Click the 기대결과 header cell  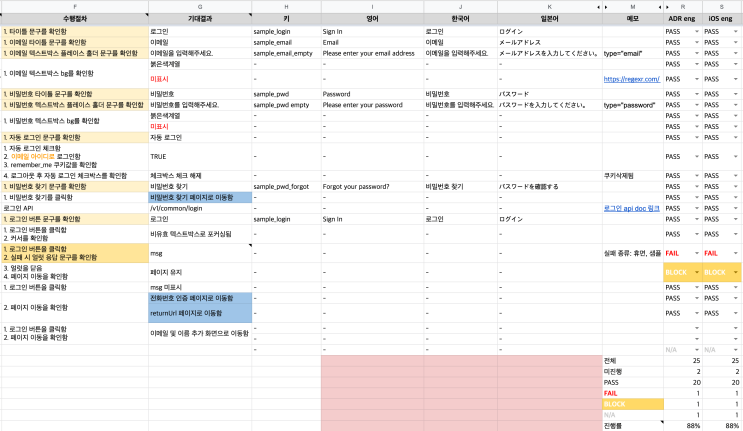tap(200, 19)
